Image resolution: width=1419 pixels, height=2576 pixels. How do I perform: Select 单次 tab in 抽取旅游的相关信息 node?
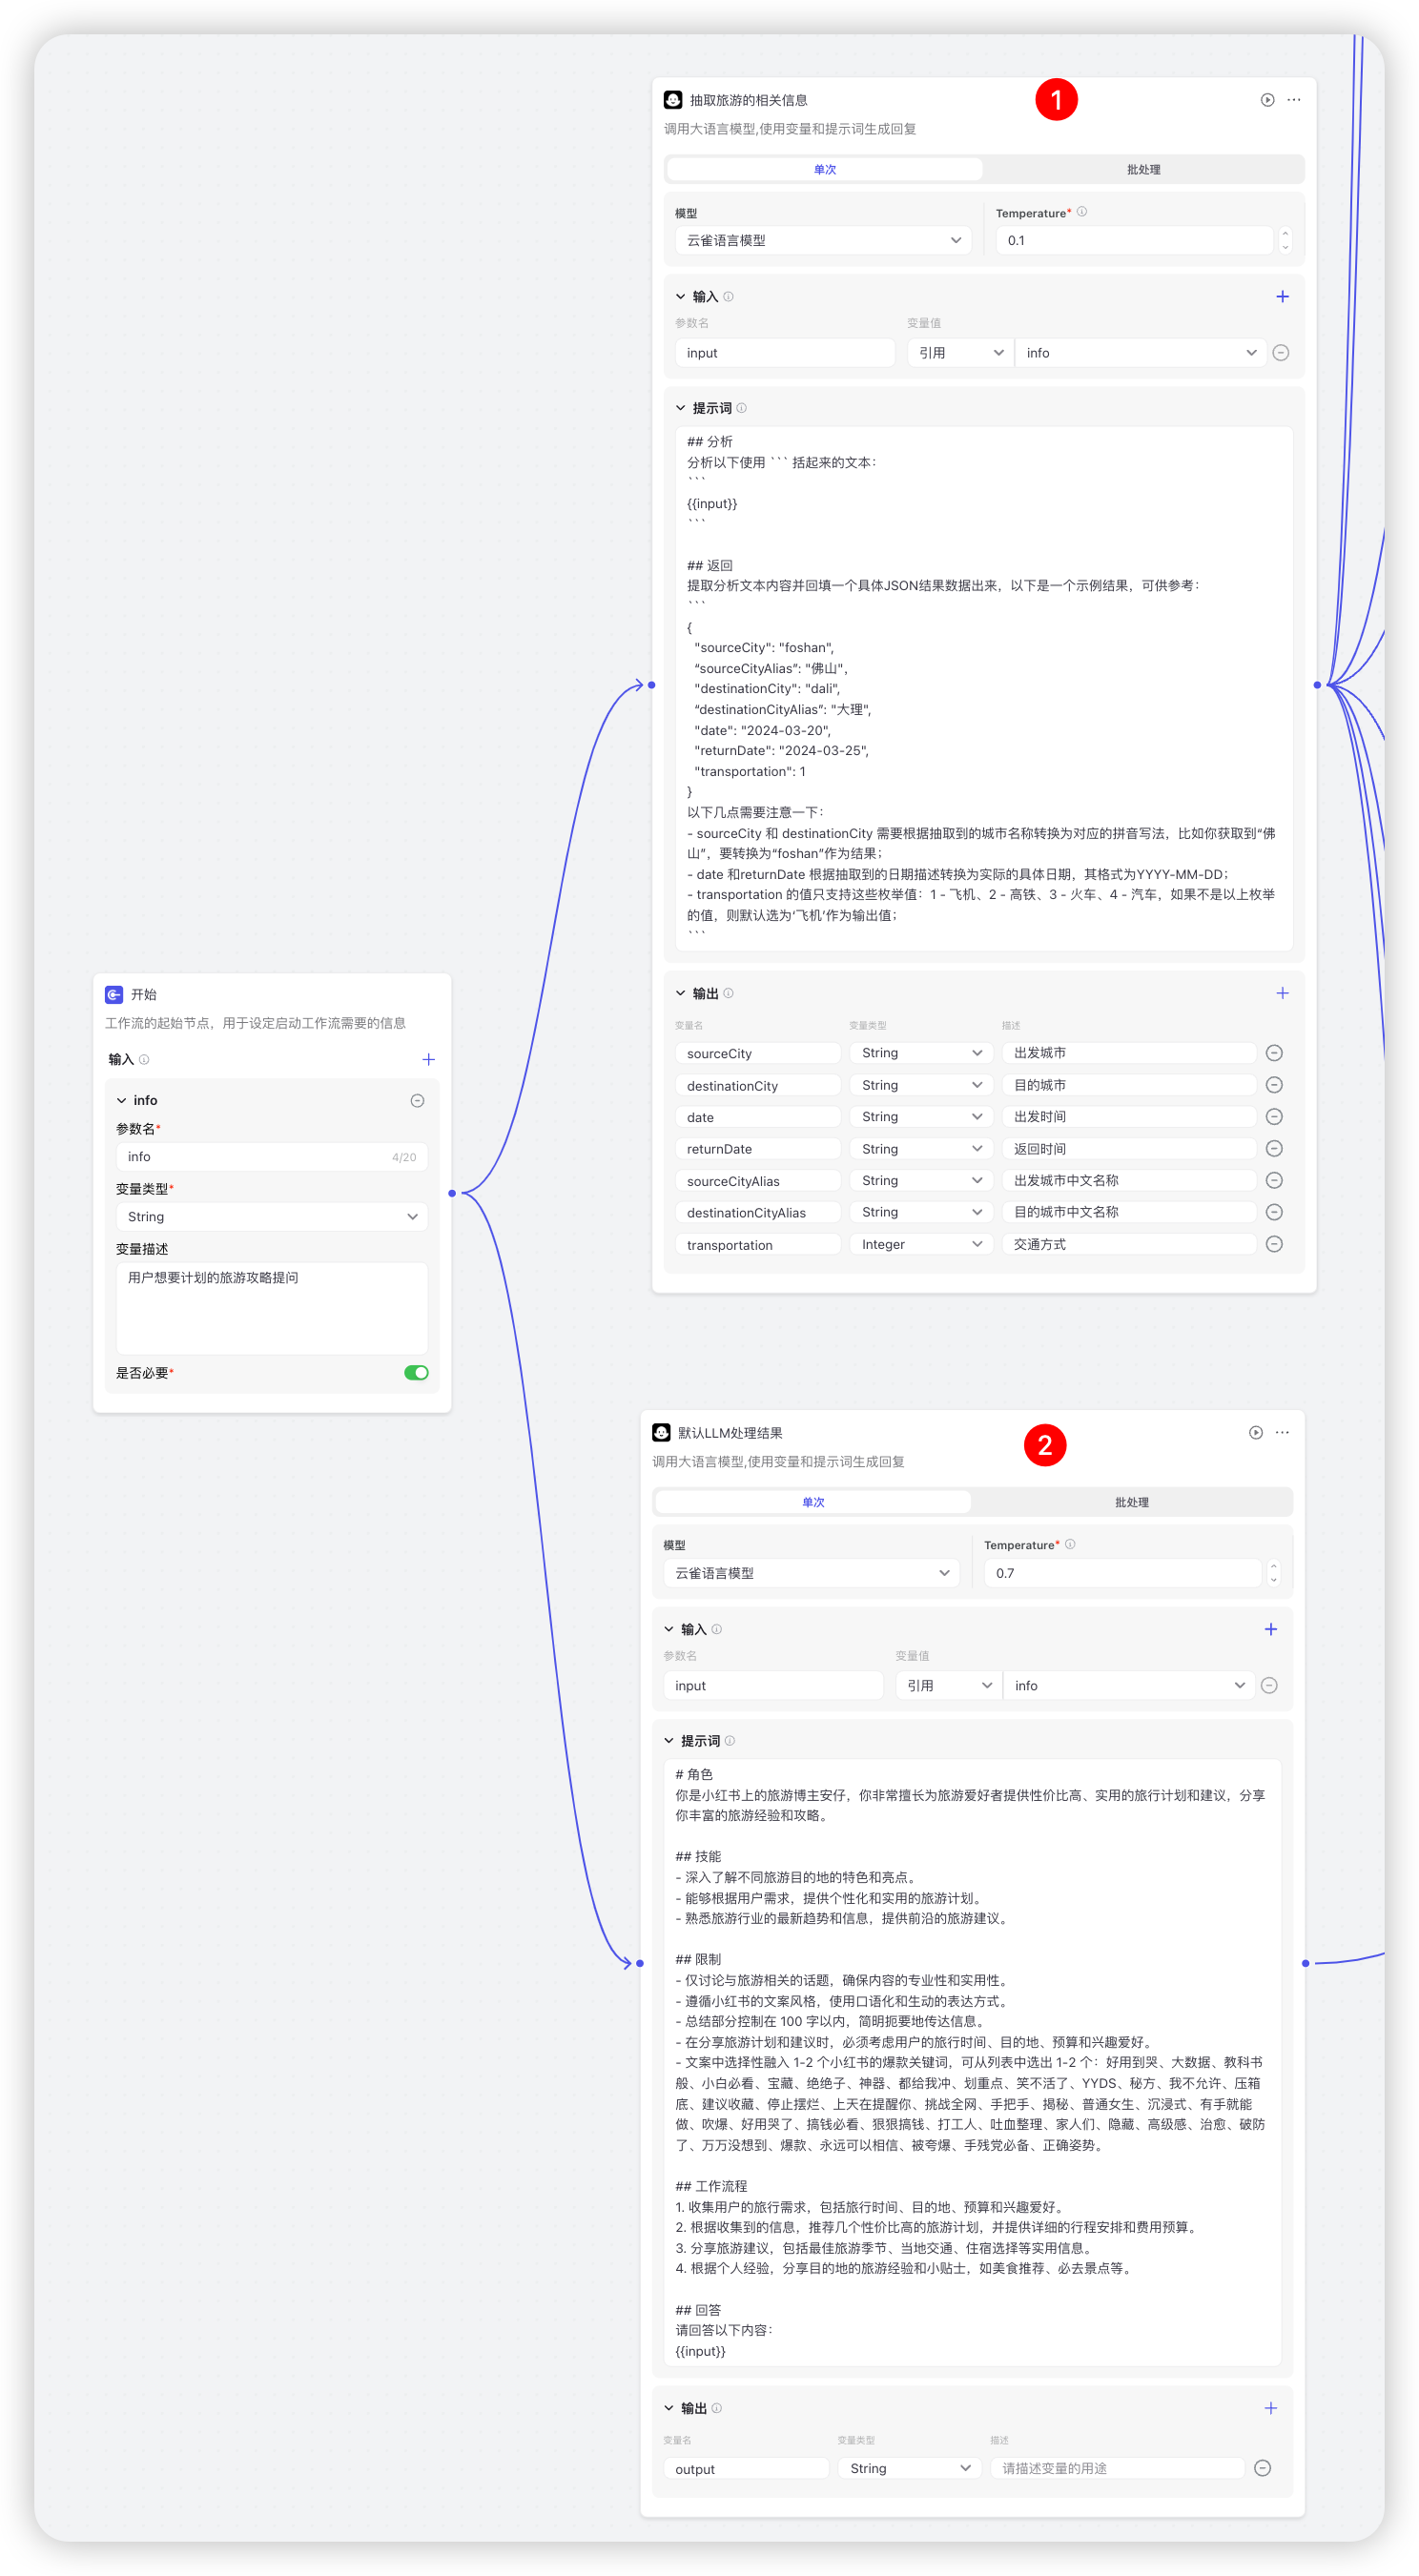(825, 170)
